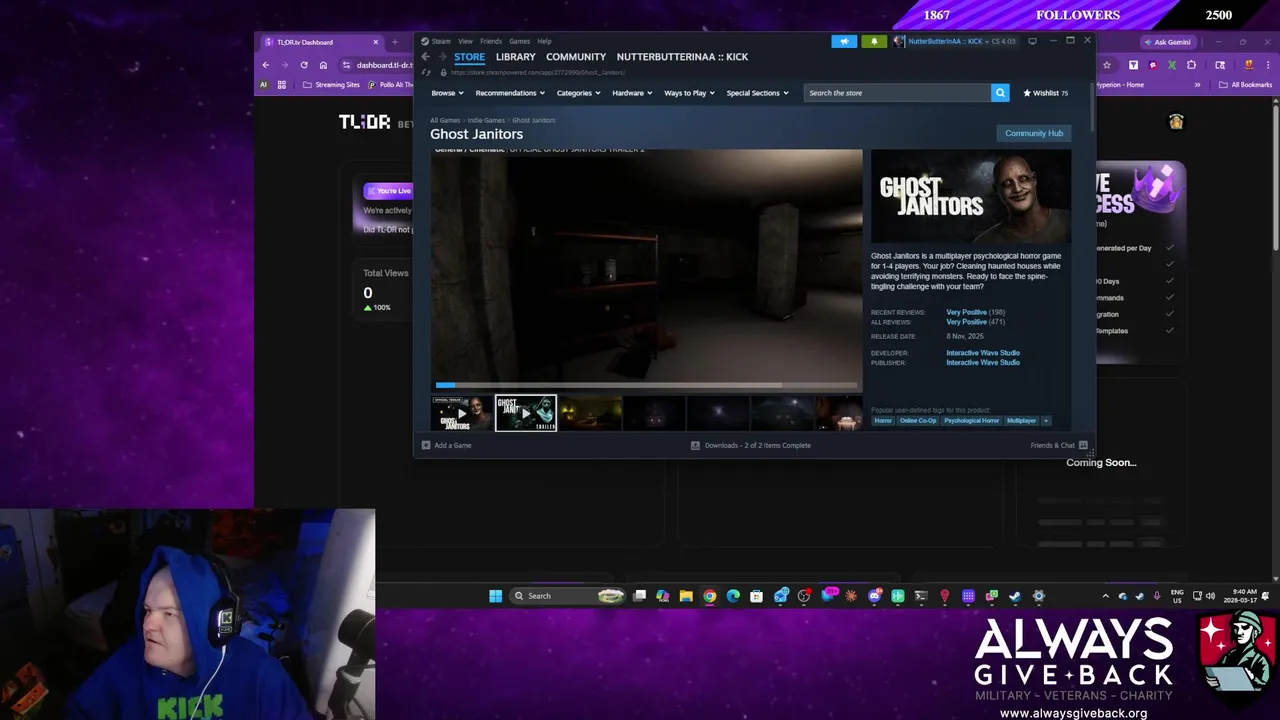Expand the Browse store dropdown
The image size is (1280, 720).
click(447, 93)
